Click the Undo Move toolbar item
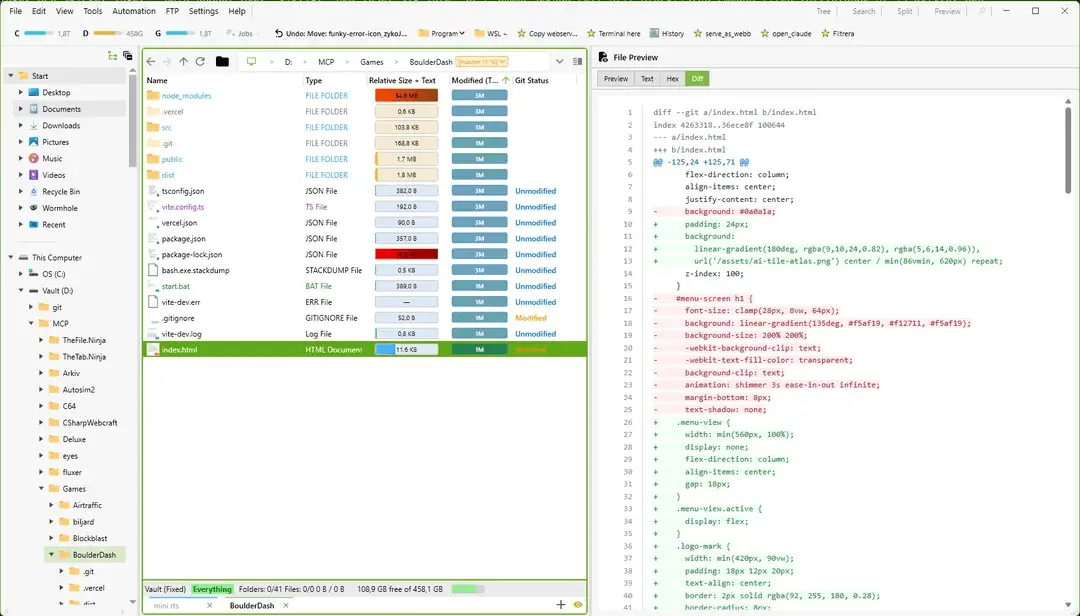This screenshot has width=1080, height=616. (340, 33)
